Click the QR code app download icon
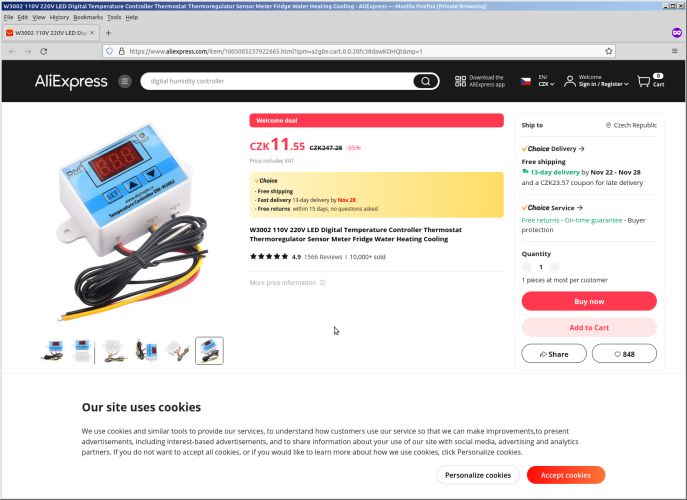Image resolution: width=687 pixels, height=500 pixels. 460,81
